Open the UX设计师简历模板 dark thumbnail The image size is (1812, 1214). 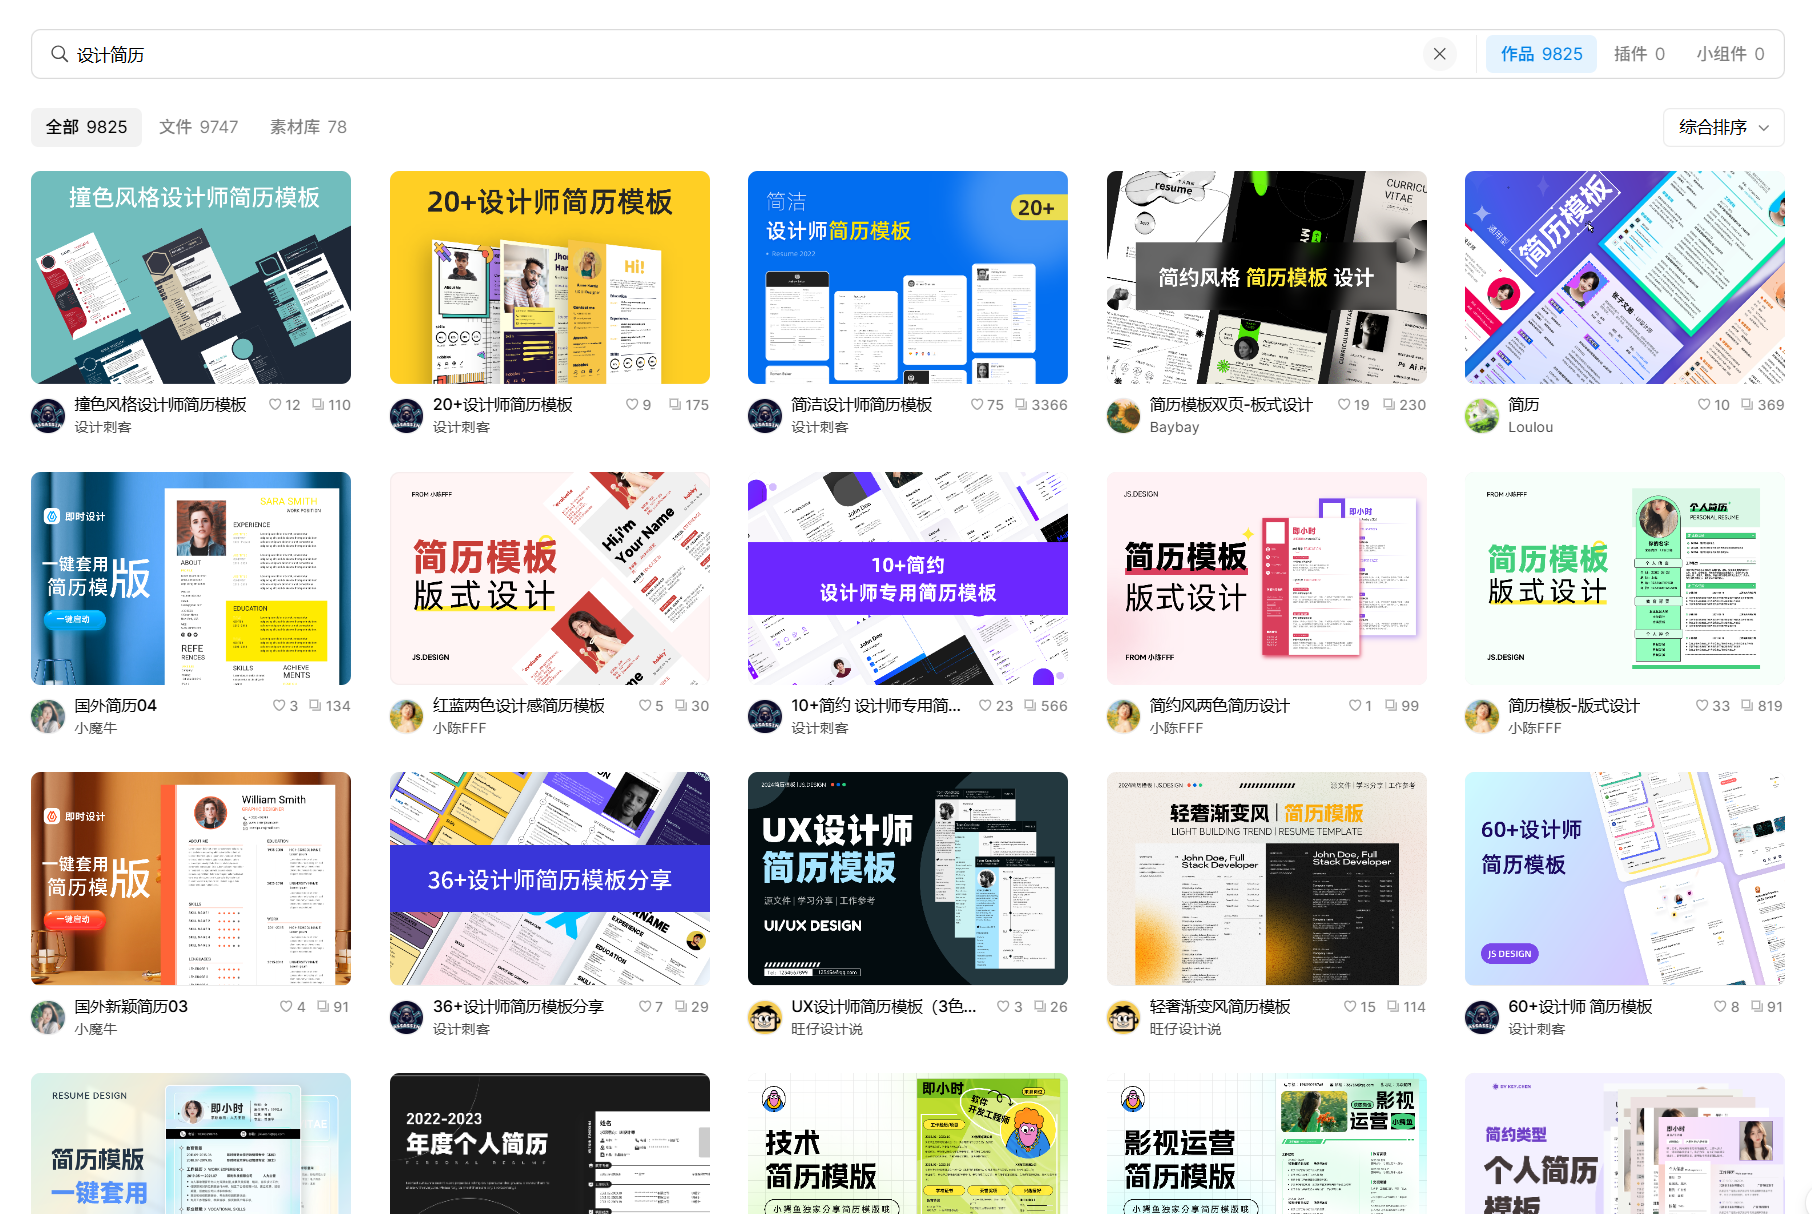click(908, 879)
